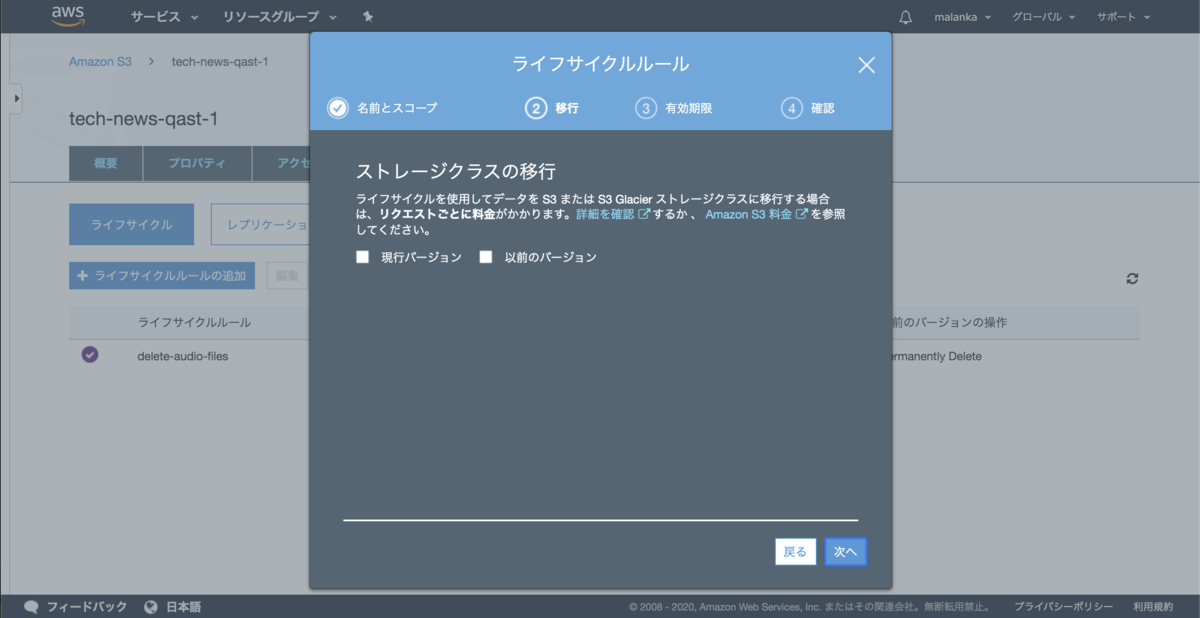The width and height of the screenshot is (1200, 618).
Task: Click the フィードバック footer text
Action: [x=87, y=606]
